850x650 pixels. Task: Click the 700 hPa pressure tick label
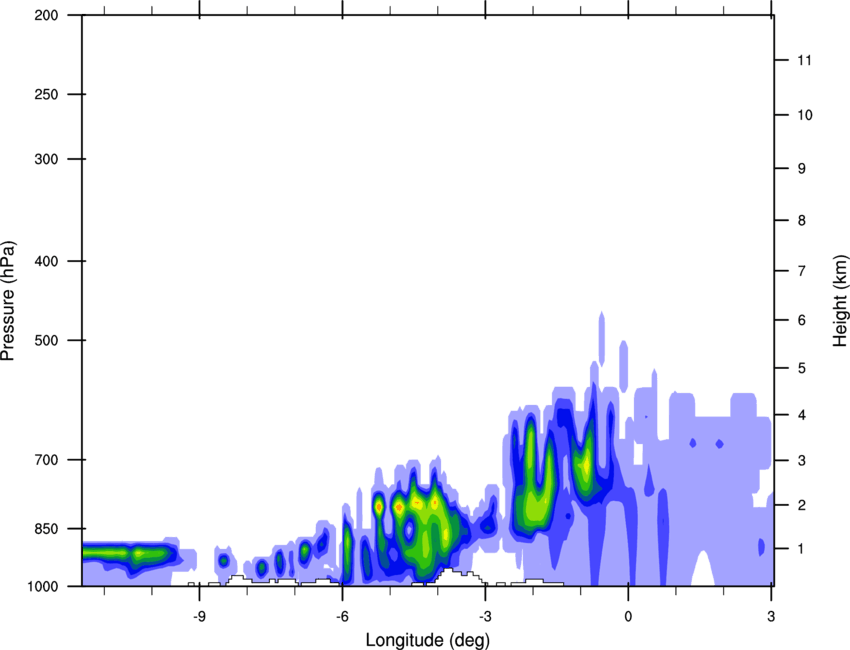[x=44, y=460]
